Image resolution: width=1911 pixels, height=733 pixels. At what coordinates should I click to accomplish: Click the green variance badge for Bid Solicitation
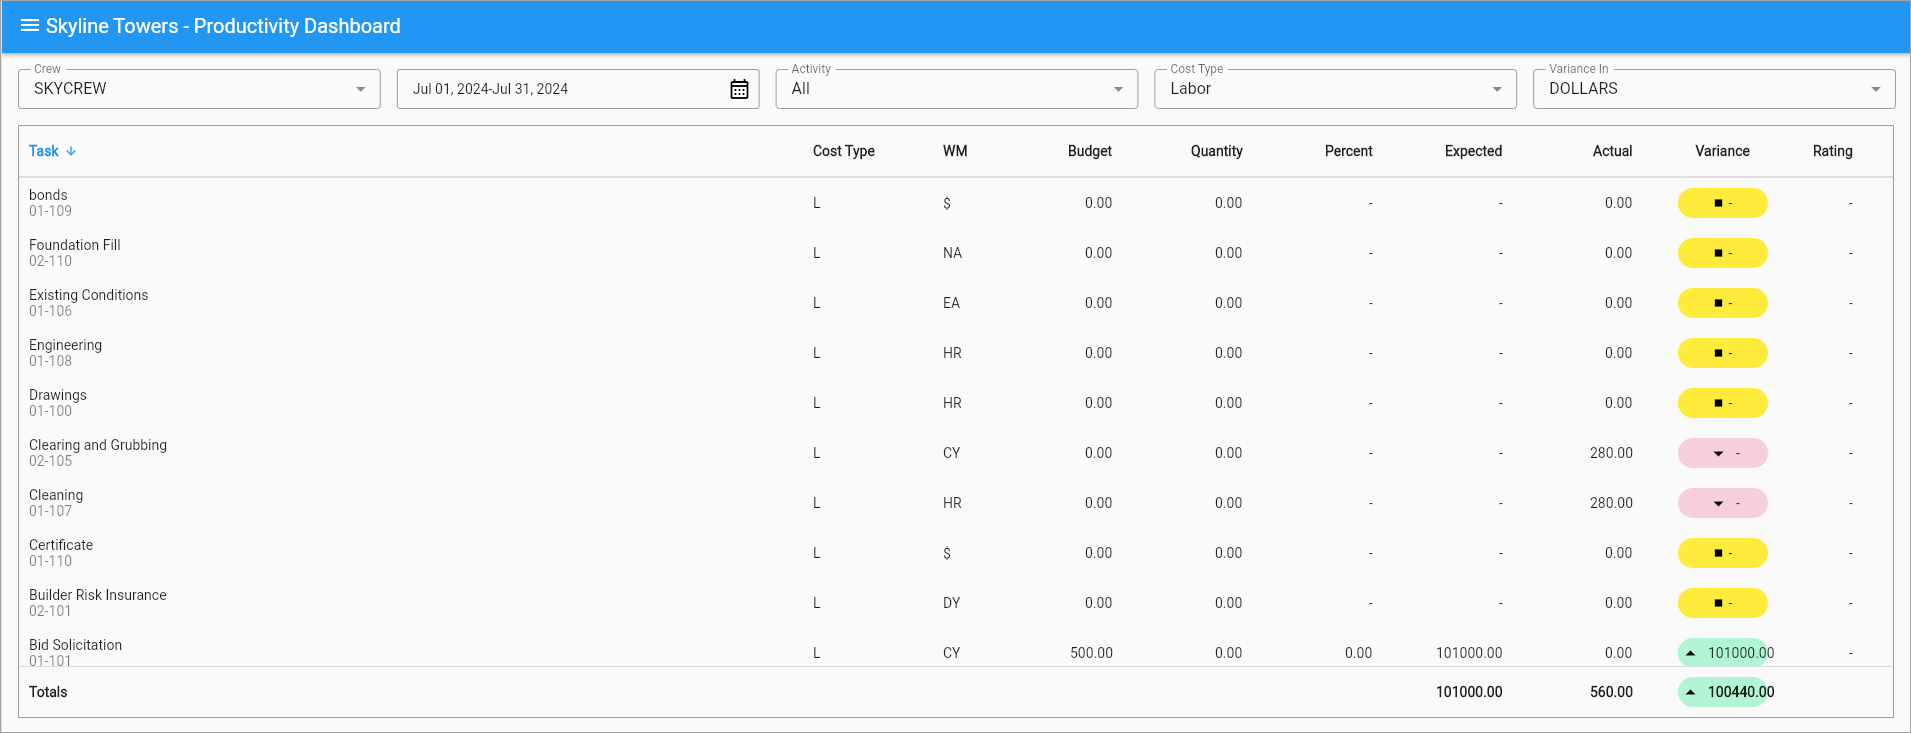pos(1722,652)
